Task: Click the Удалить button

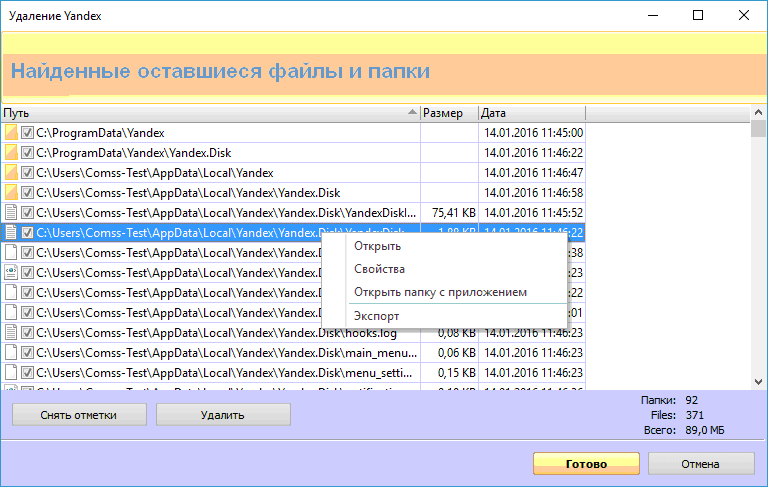Action: pos(223,415)
